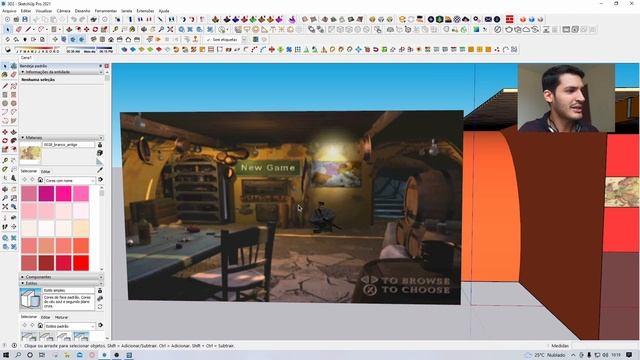640x360 pixels.
Task: Select the Move tool in left toolbar
Action: click(4, 132)
